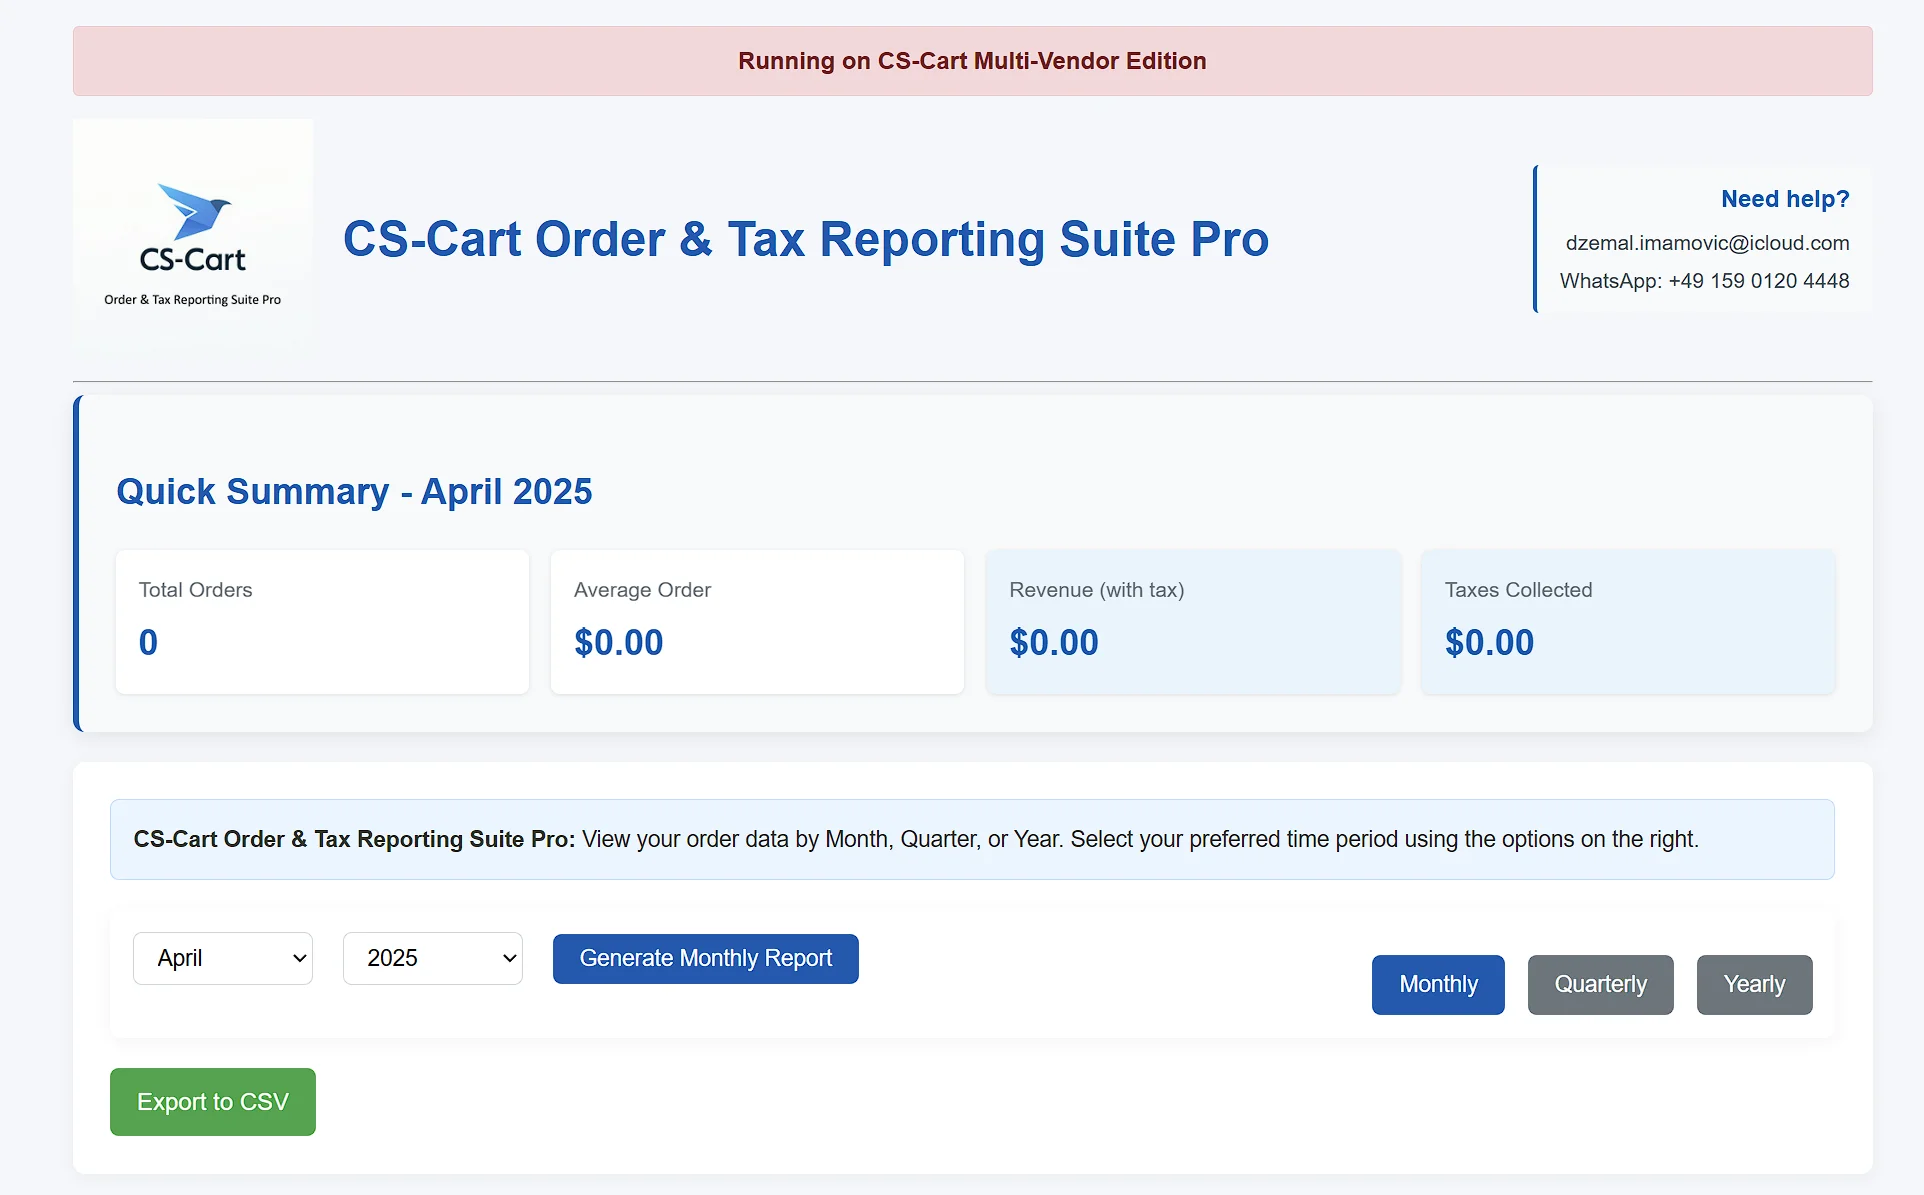Switch to Monthly view
The width and height of the screenshot is (1924, 1195).
[1437, 984]
